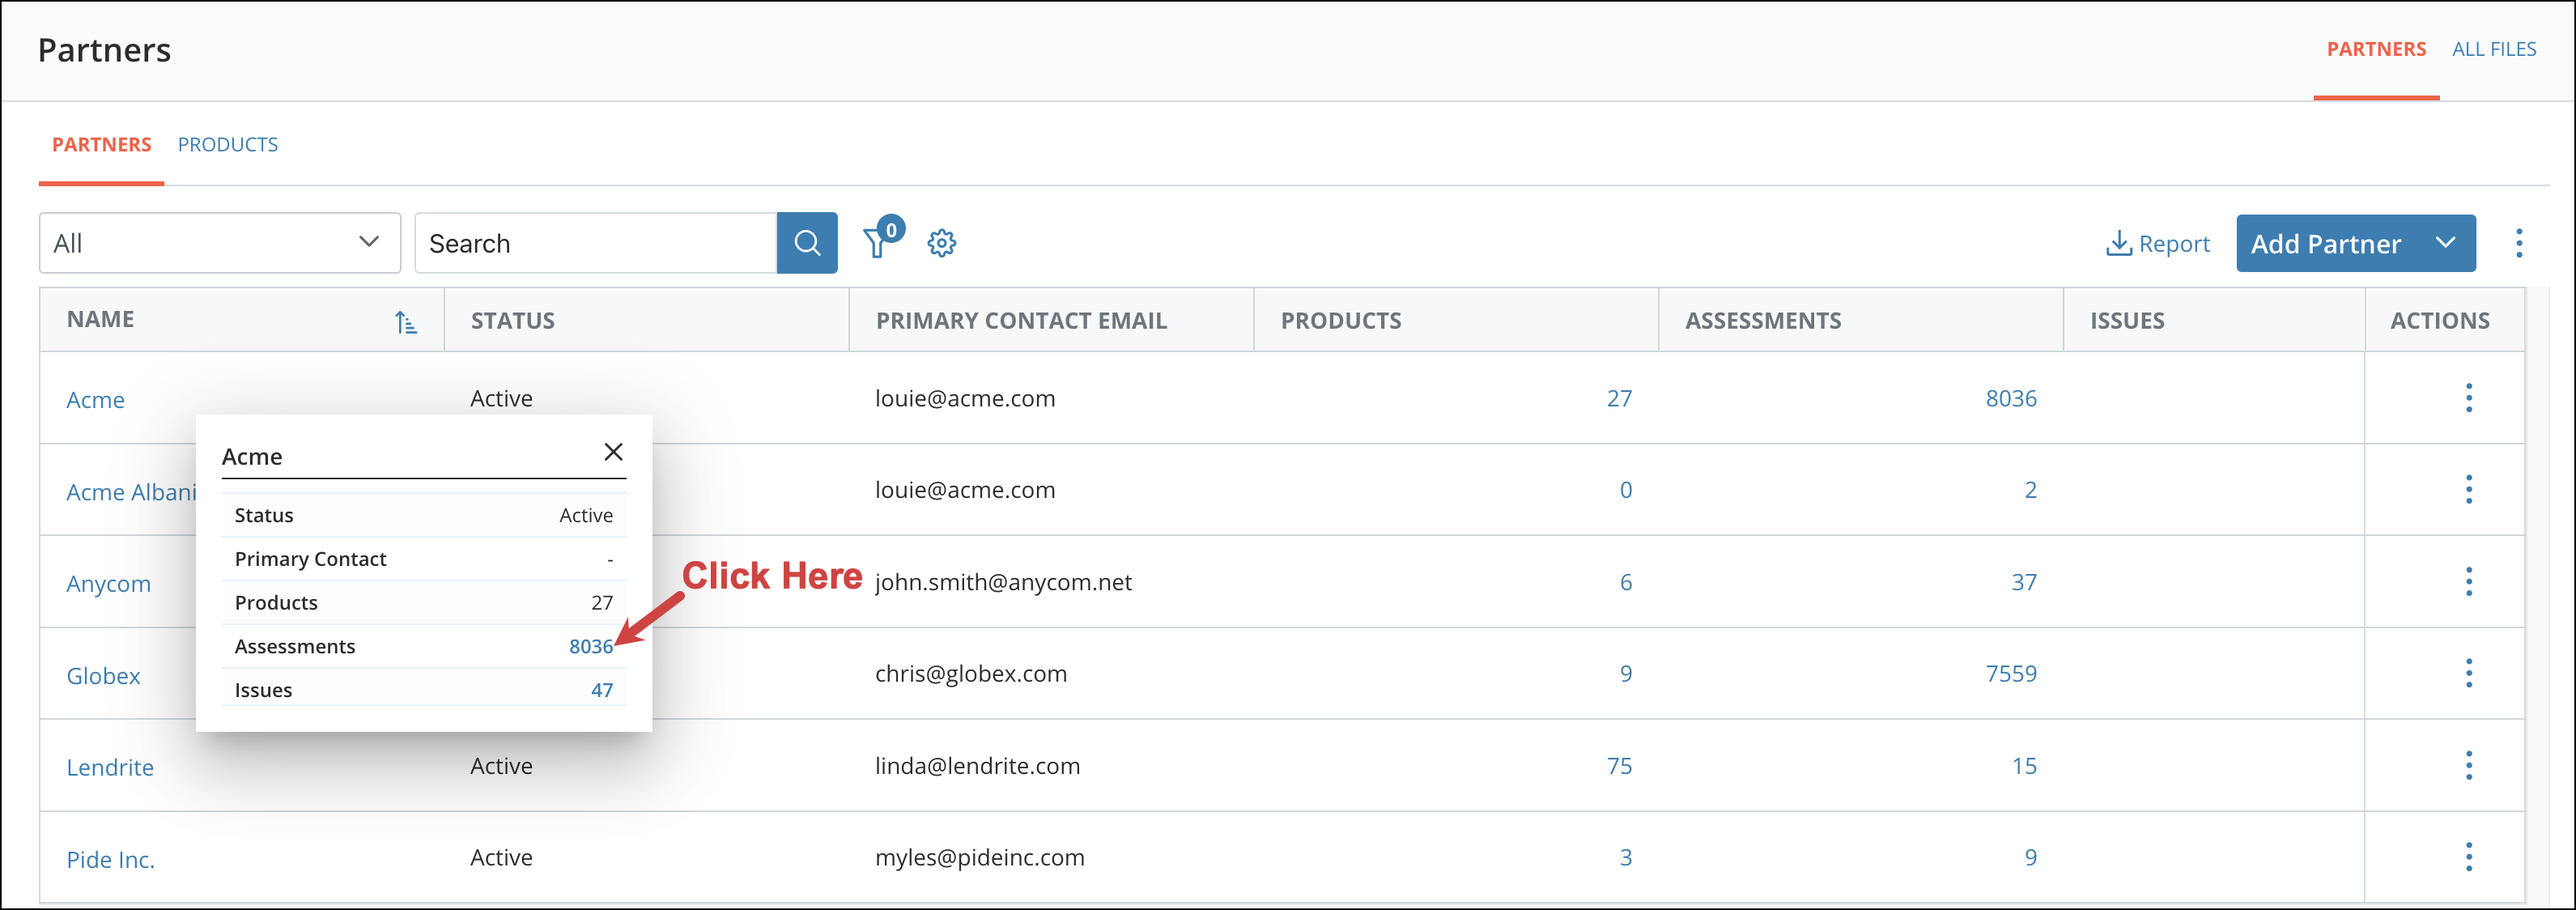Switch to the Products tab
Image resolution: width=2576 pixels, height=910 pixels.
pos(228,145)
